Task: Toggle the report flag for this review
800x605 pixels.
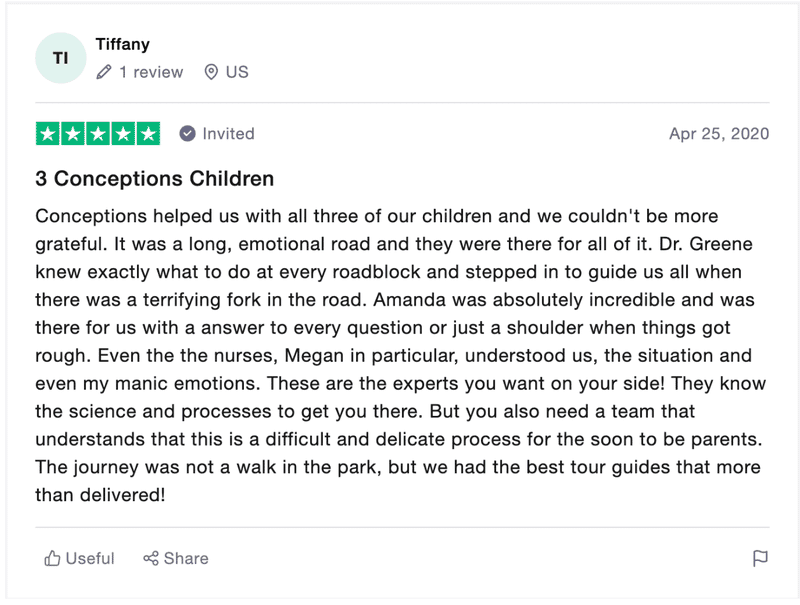Action: pos(760,558)
